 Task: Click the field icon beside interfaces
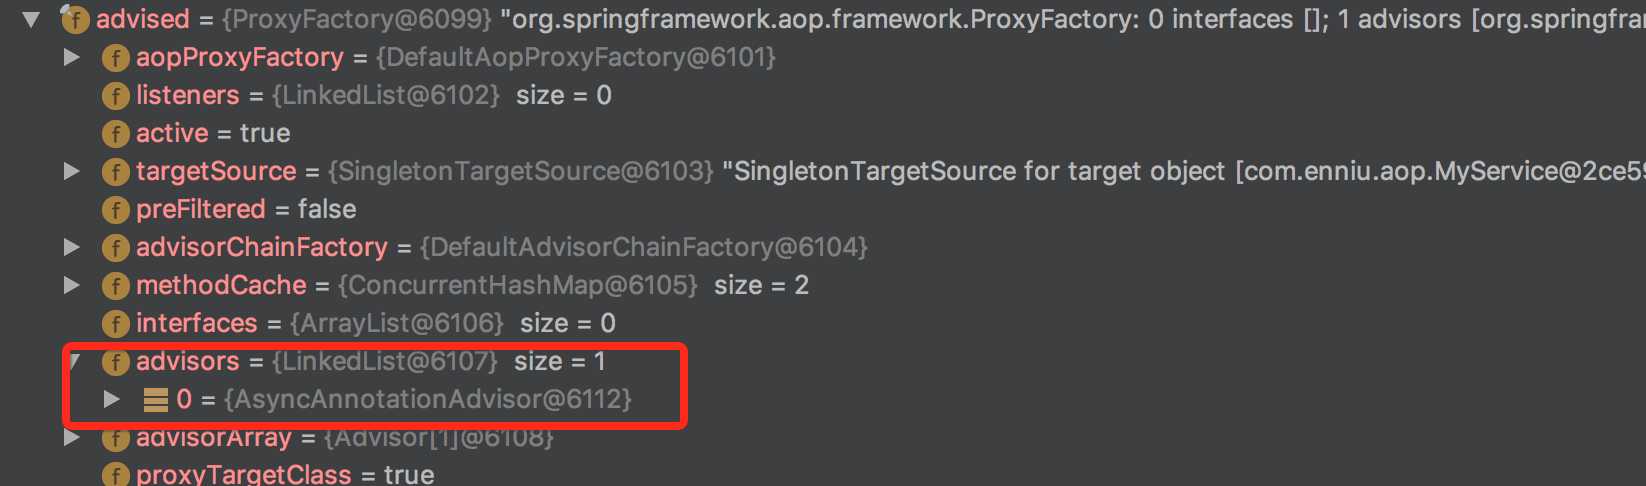click(116, 324)
